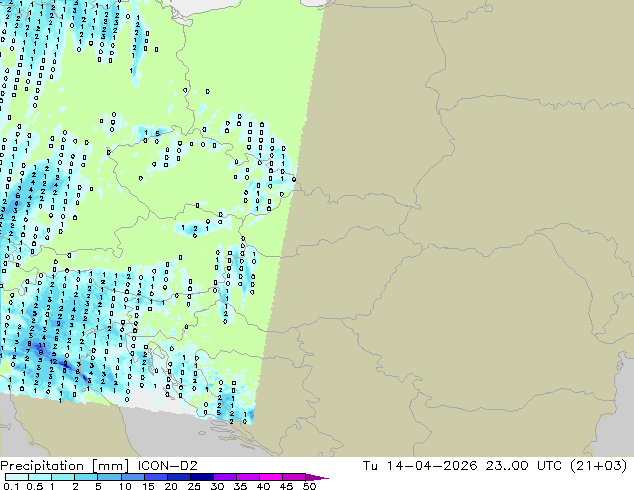Viewport: 634px width, 490px height.
Task: Click the ICON-D2 model name label
Action: click(x=167, y=466)
